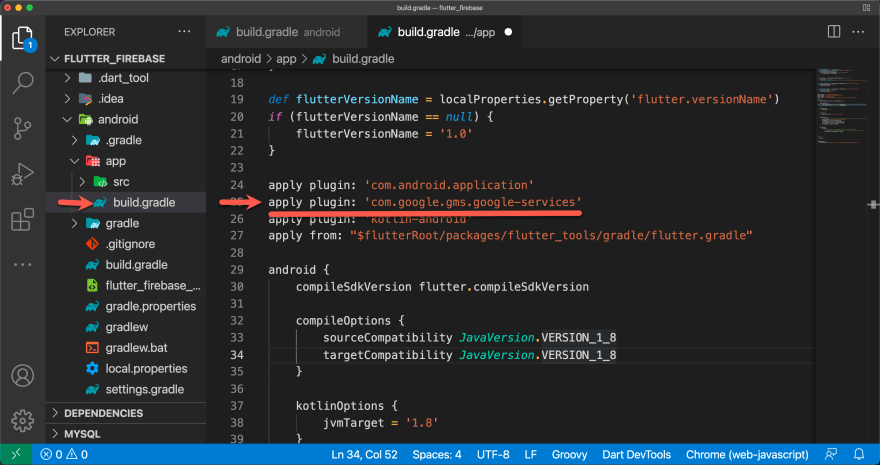Collapse the android folder

click(x=67, y=119)
